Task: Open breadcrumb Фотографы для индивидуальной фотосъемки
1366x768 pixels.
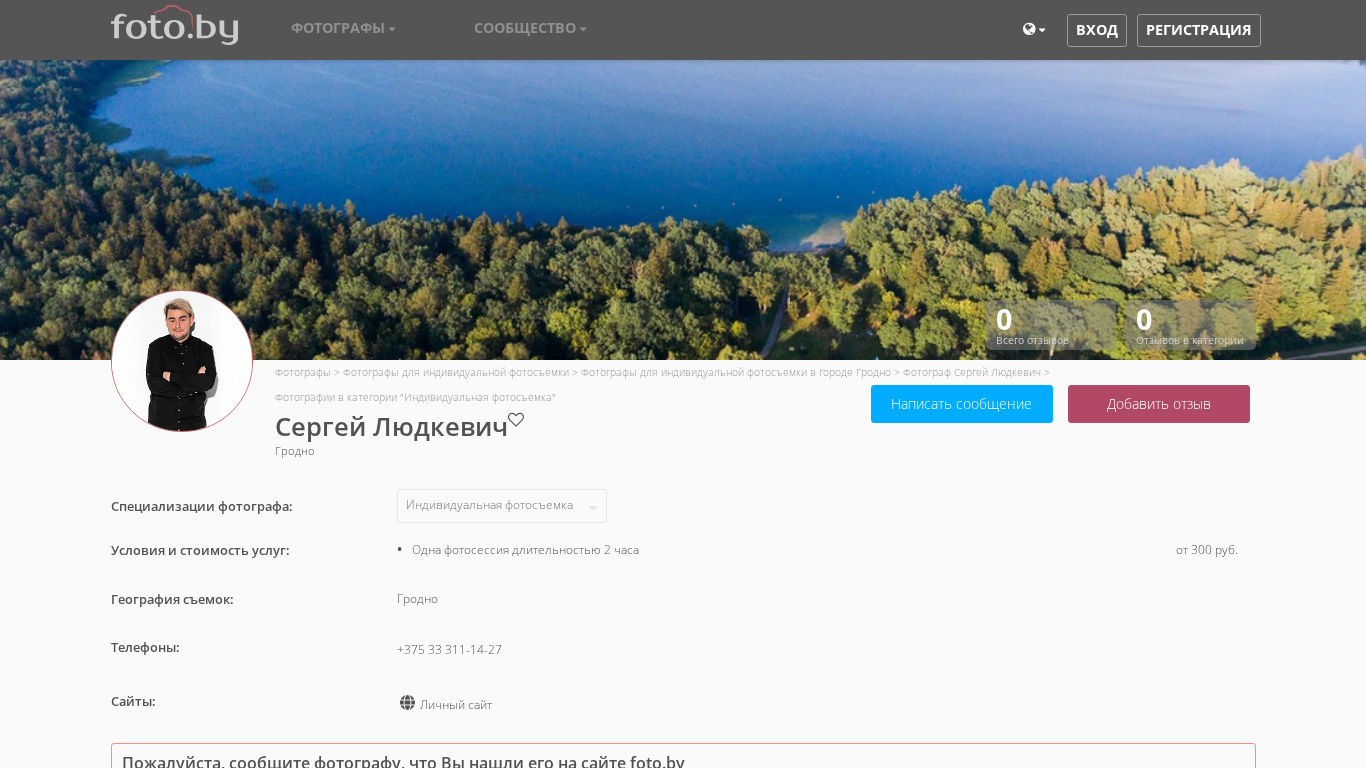Action: coord(456,372)
